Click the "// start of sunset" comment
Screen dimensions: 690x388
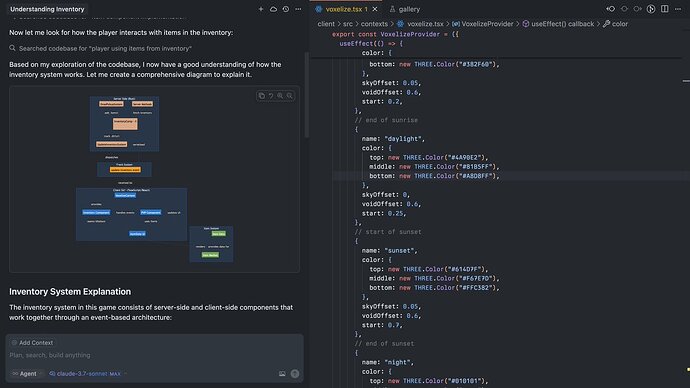(x=388, y=231)
